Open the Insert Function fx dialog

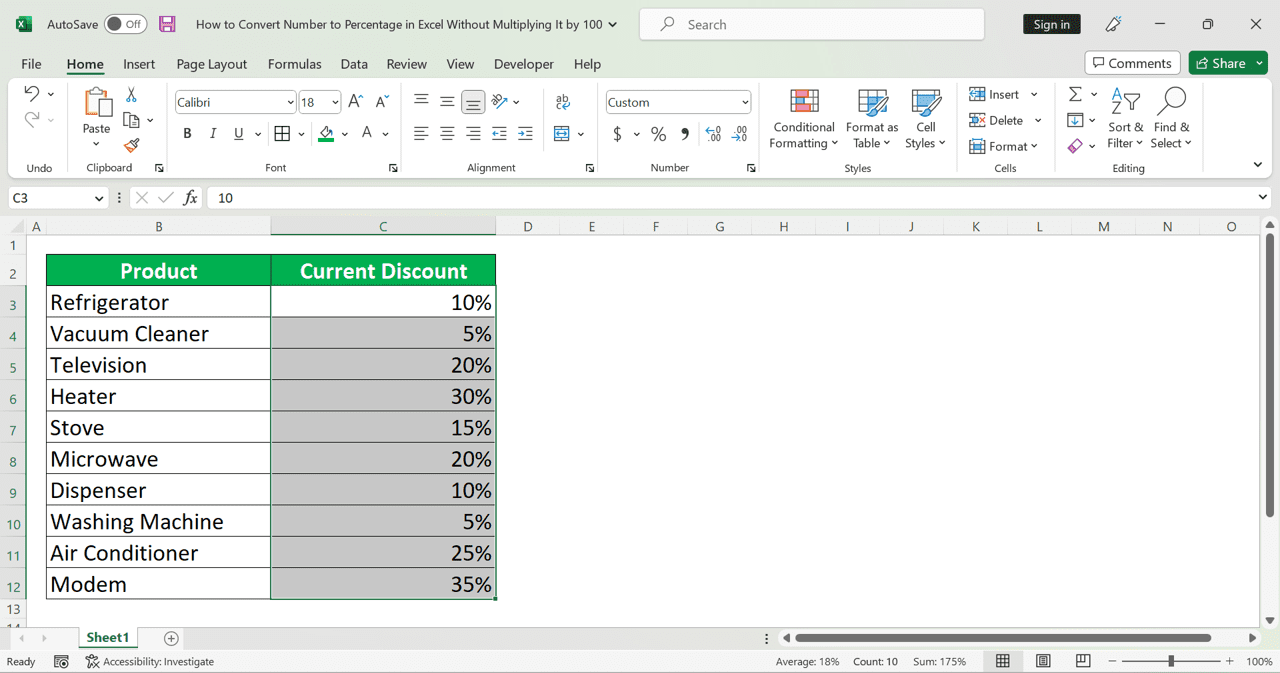pos(190,198)
